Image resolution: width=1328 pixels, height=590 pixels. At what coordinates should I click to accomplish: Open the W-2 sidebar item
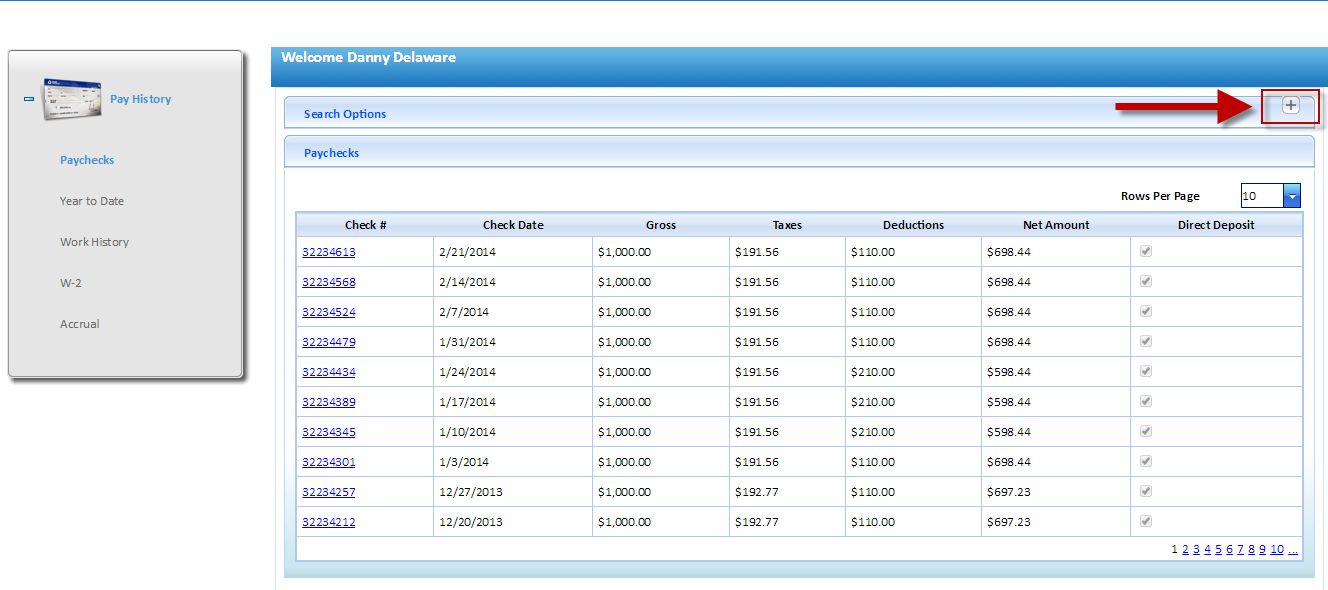point(70,283)
